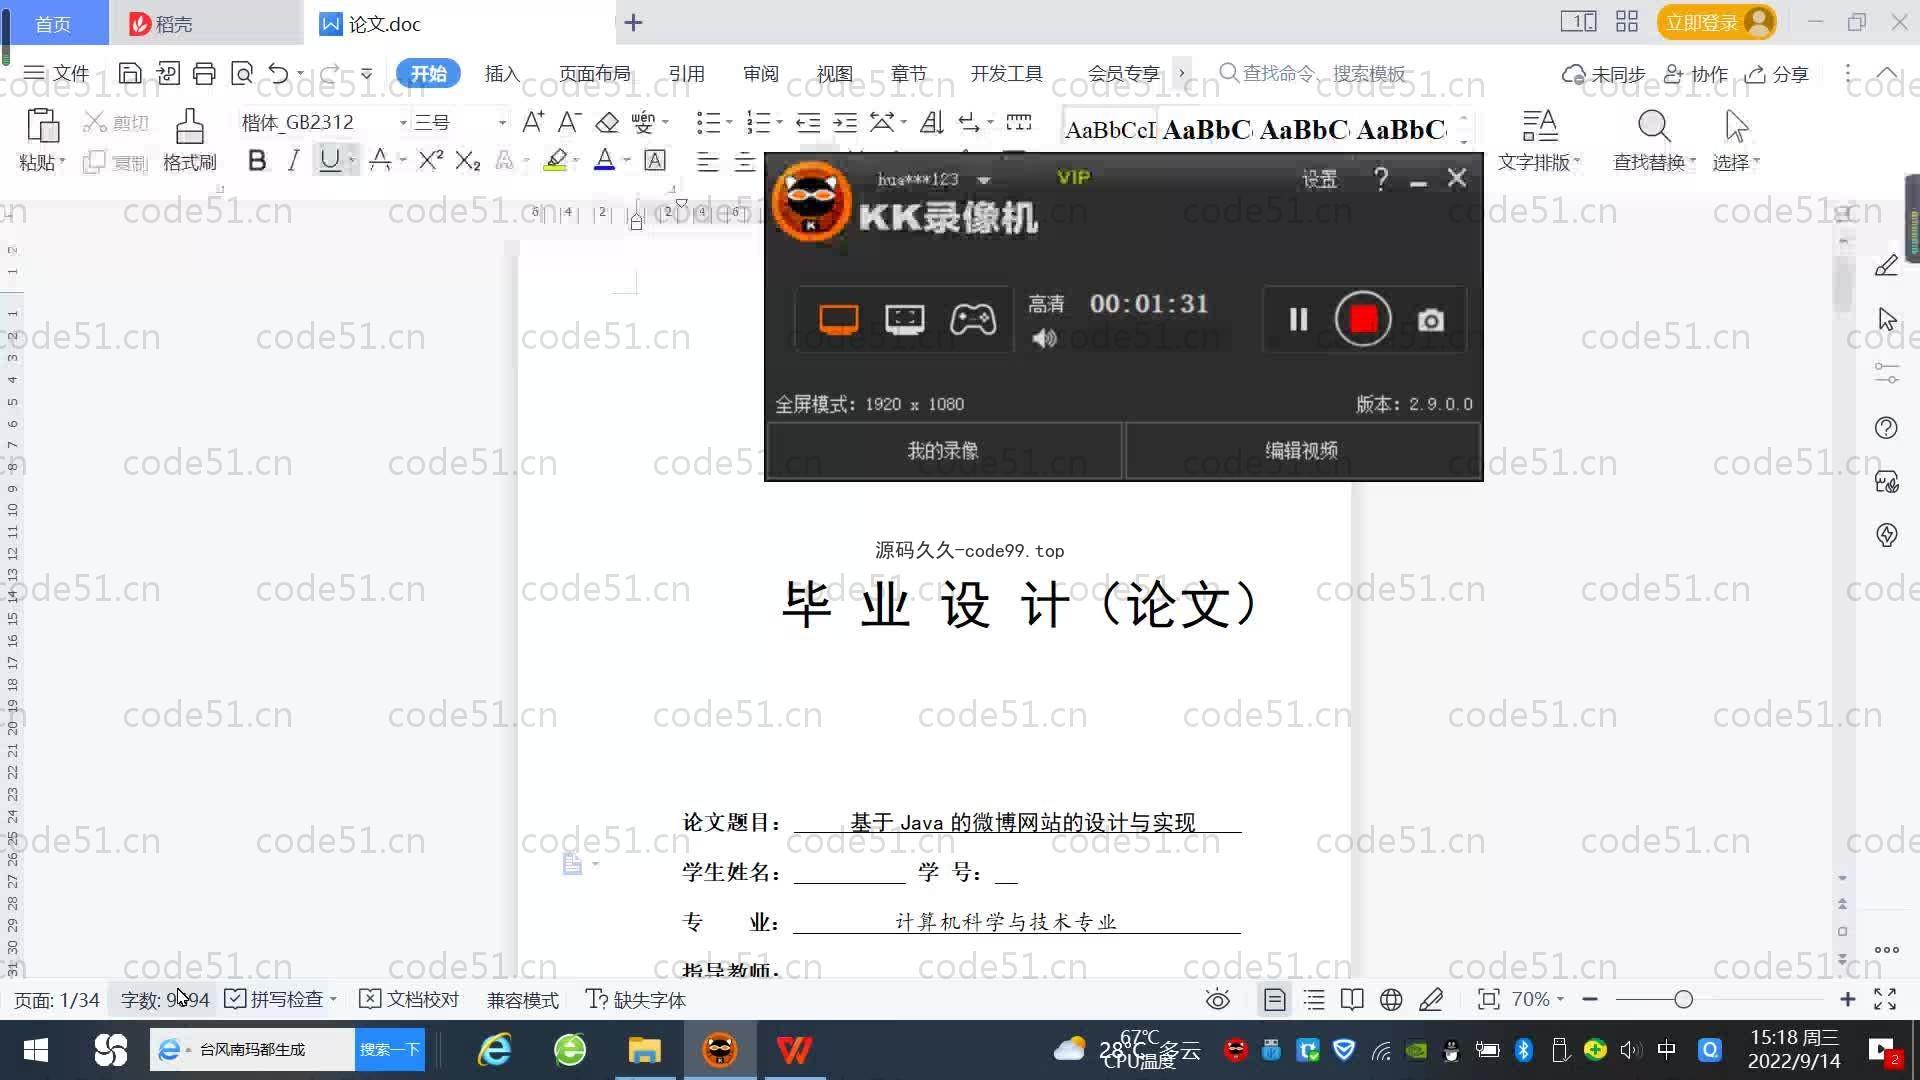Open bullet list options dropdown
Viewport: 1920px width, 1080px height.
[729, 122]
